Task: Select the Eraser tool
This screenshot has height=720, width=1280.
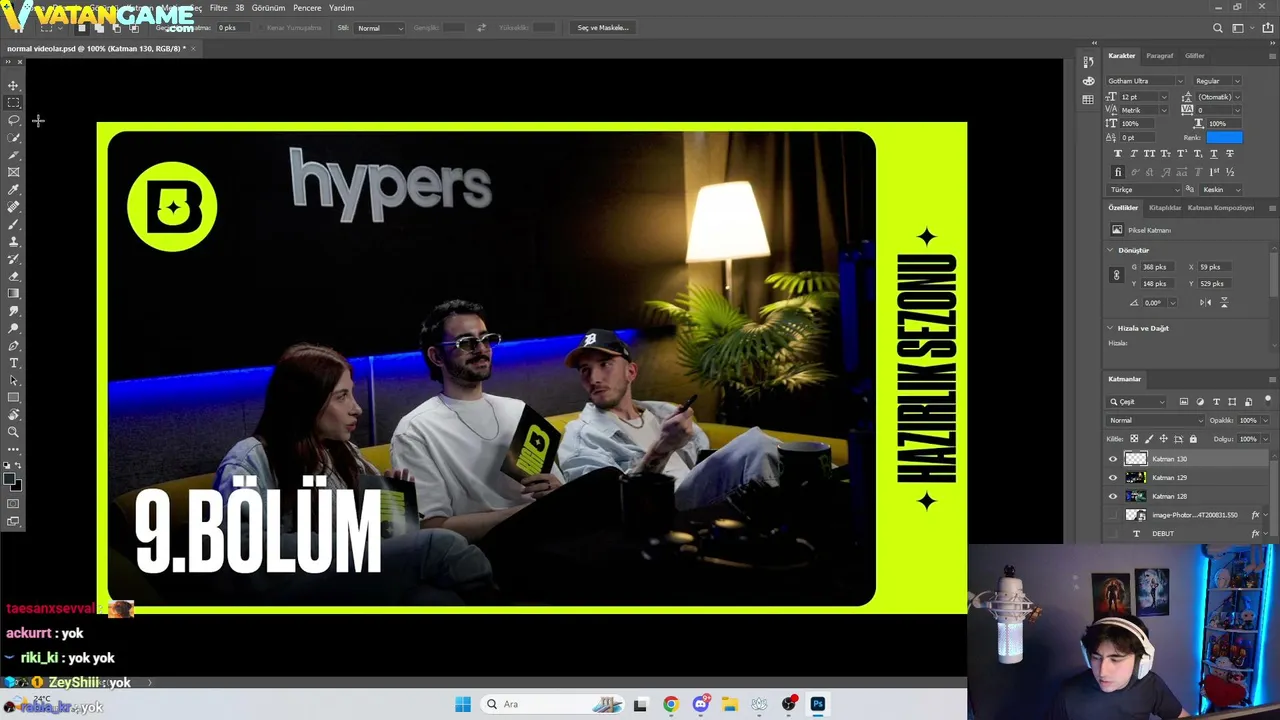Action: click(x=13, y=276)
